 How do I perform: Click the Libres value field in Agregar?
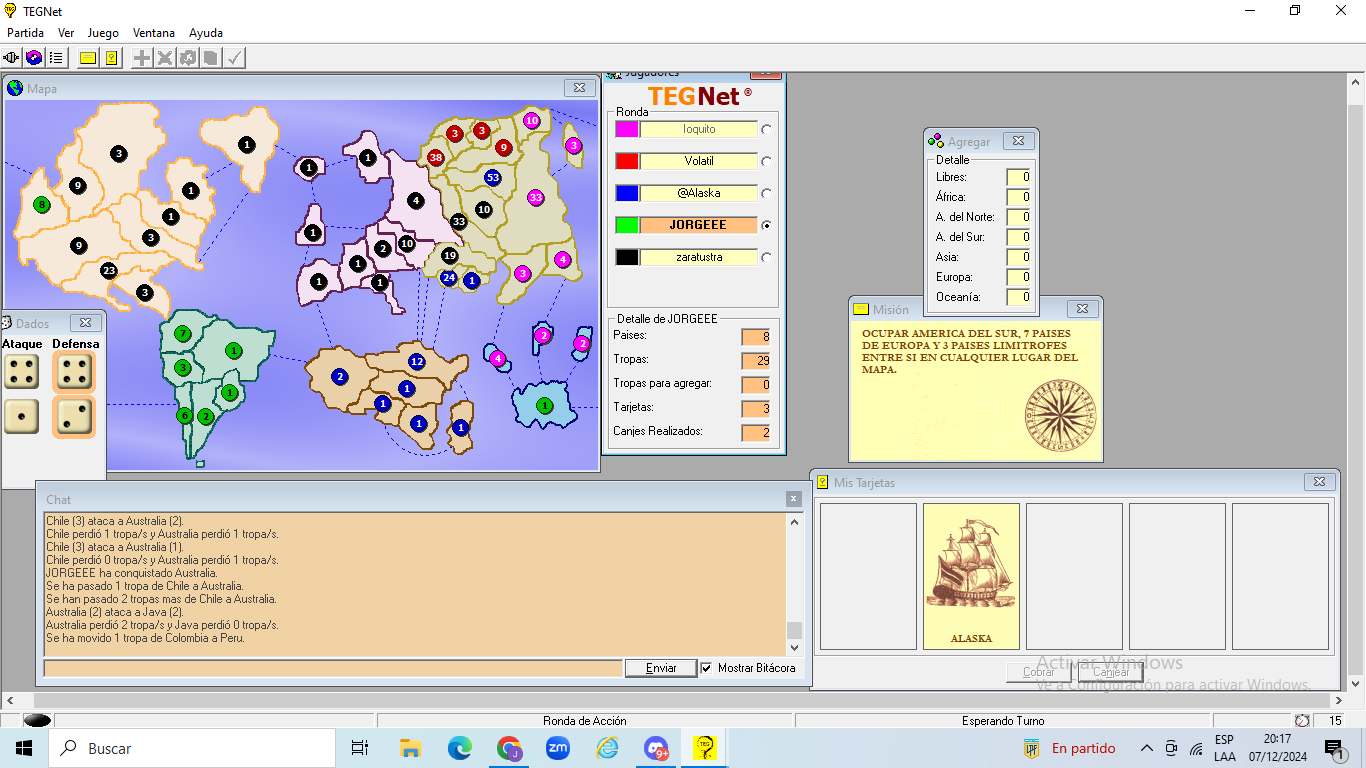click(x=1018, y=177)
